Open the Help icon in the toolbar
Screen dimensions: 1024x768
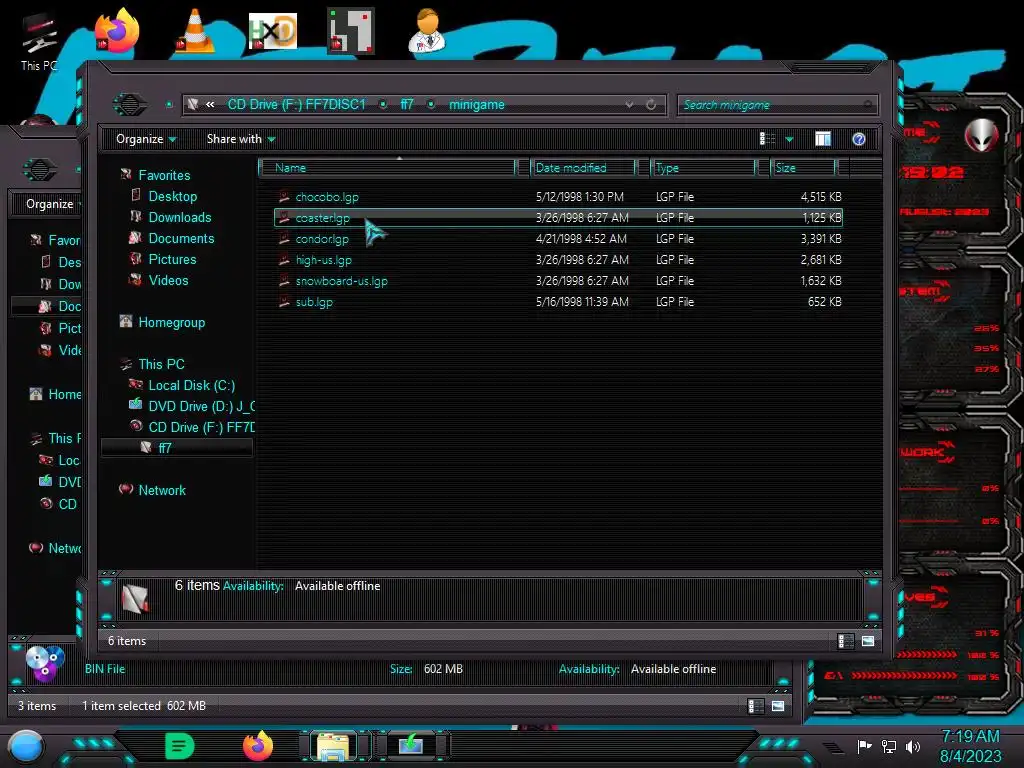coord(859,139)
